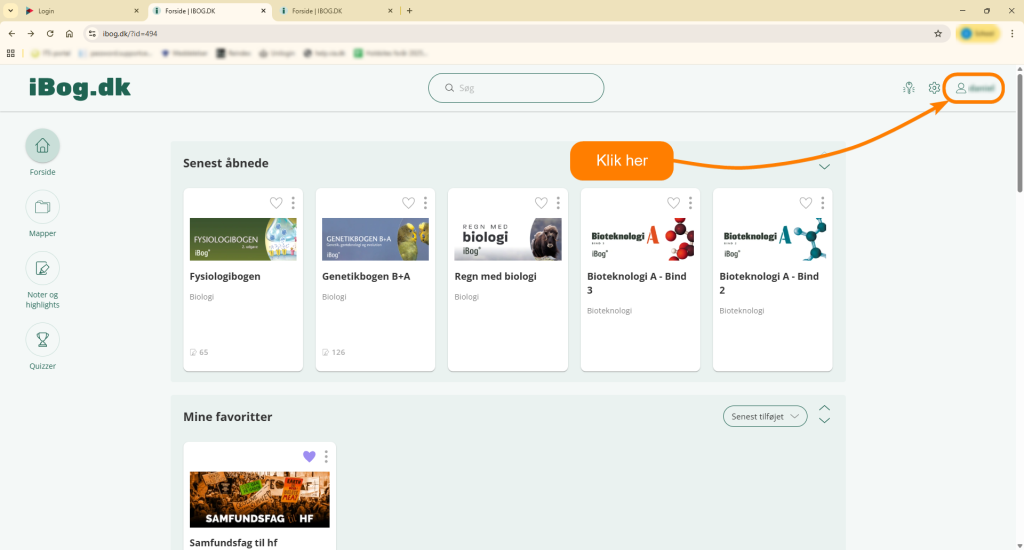Image resolution: width=1024 pixels, height=550 pixels.
Task: Open three-dot menu on Regn med biologi card
Action: (x=557, y=203)
